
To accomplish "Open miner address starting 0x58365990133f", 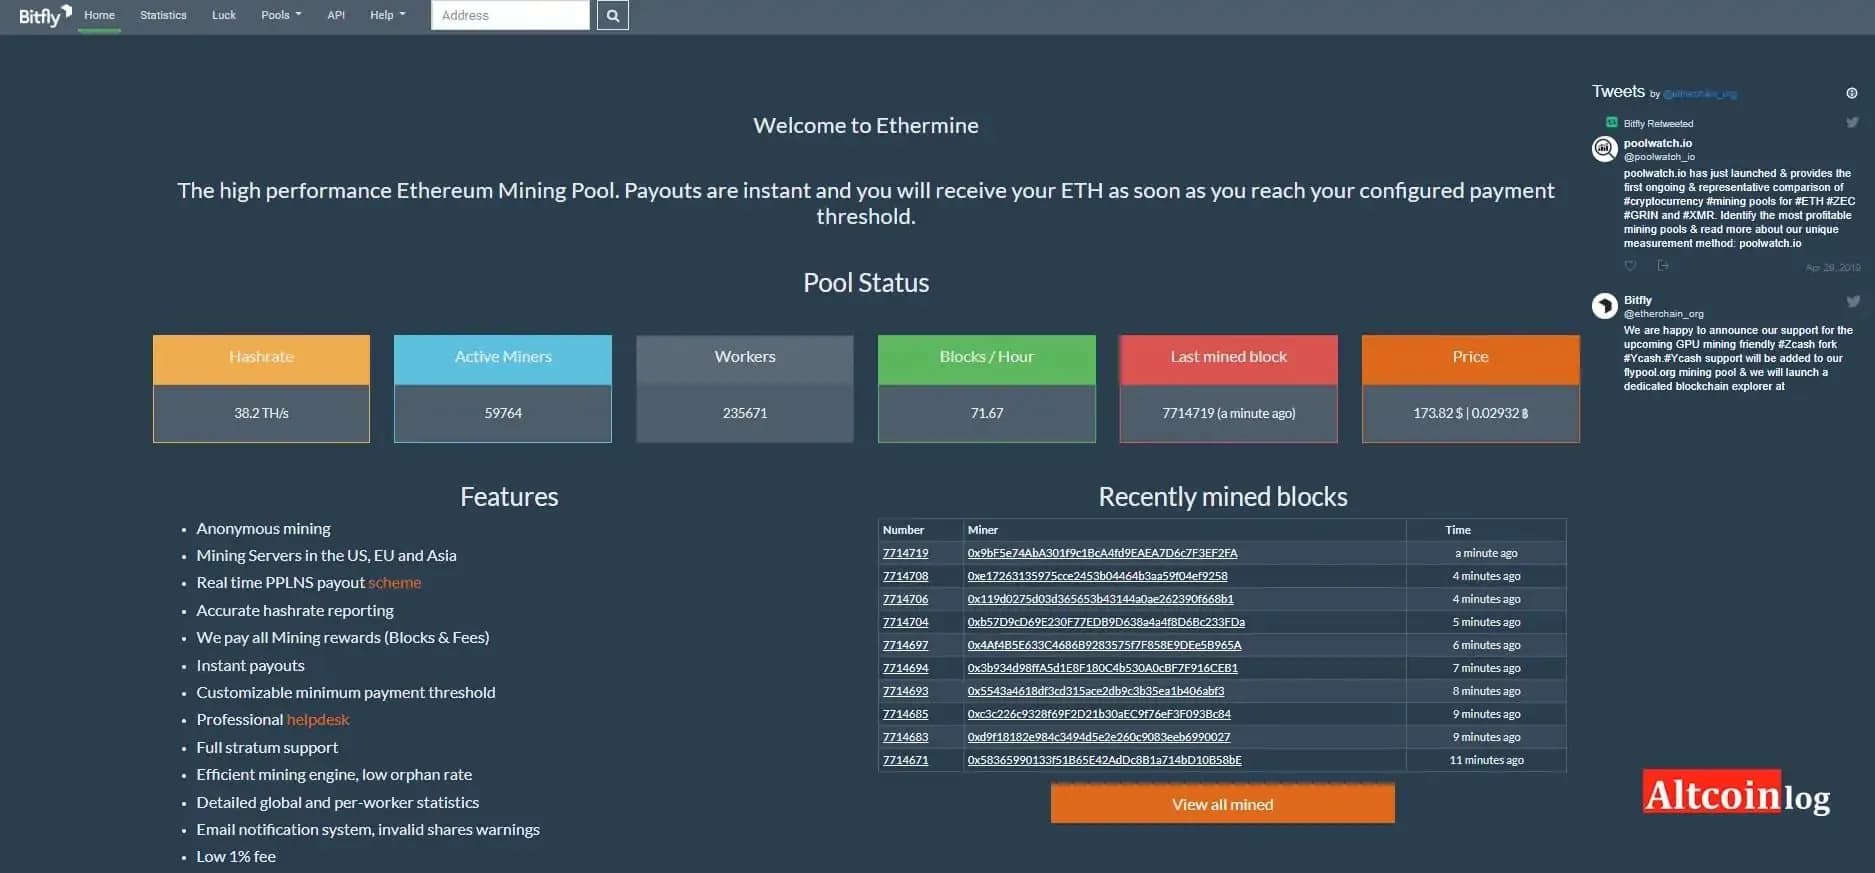I will [x=1105, y=760].
